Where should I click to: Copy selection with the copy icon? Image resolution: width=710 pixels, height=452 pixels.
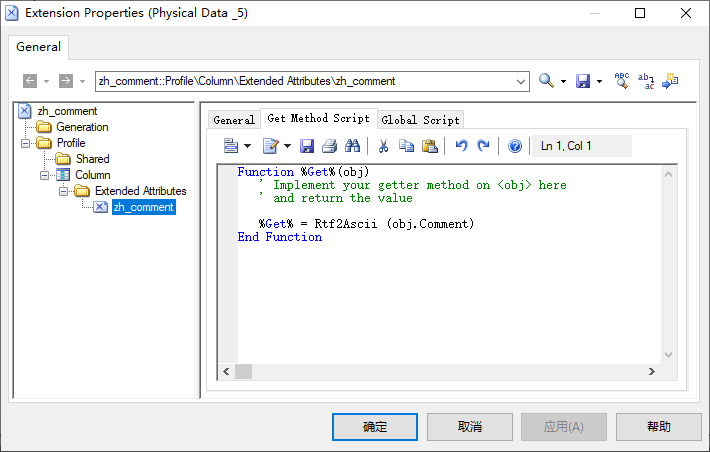click(406, 146)
